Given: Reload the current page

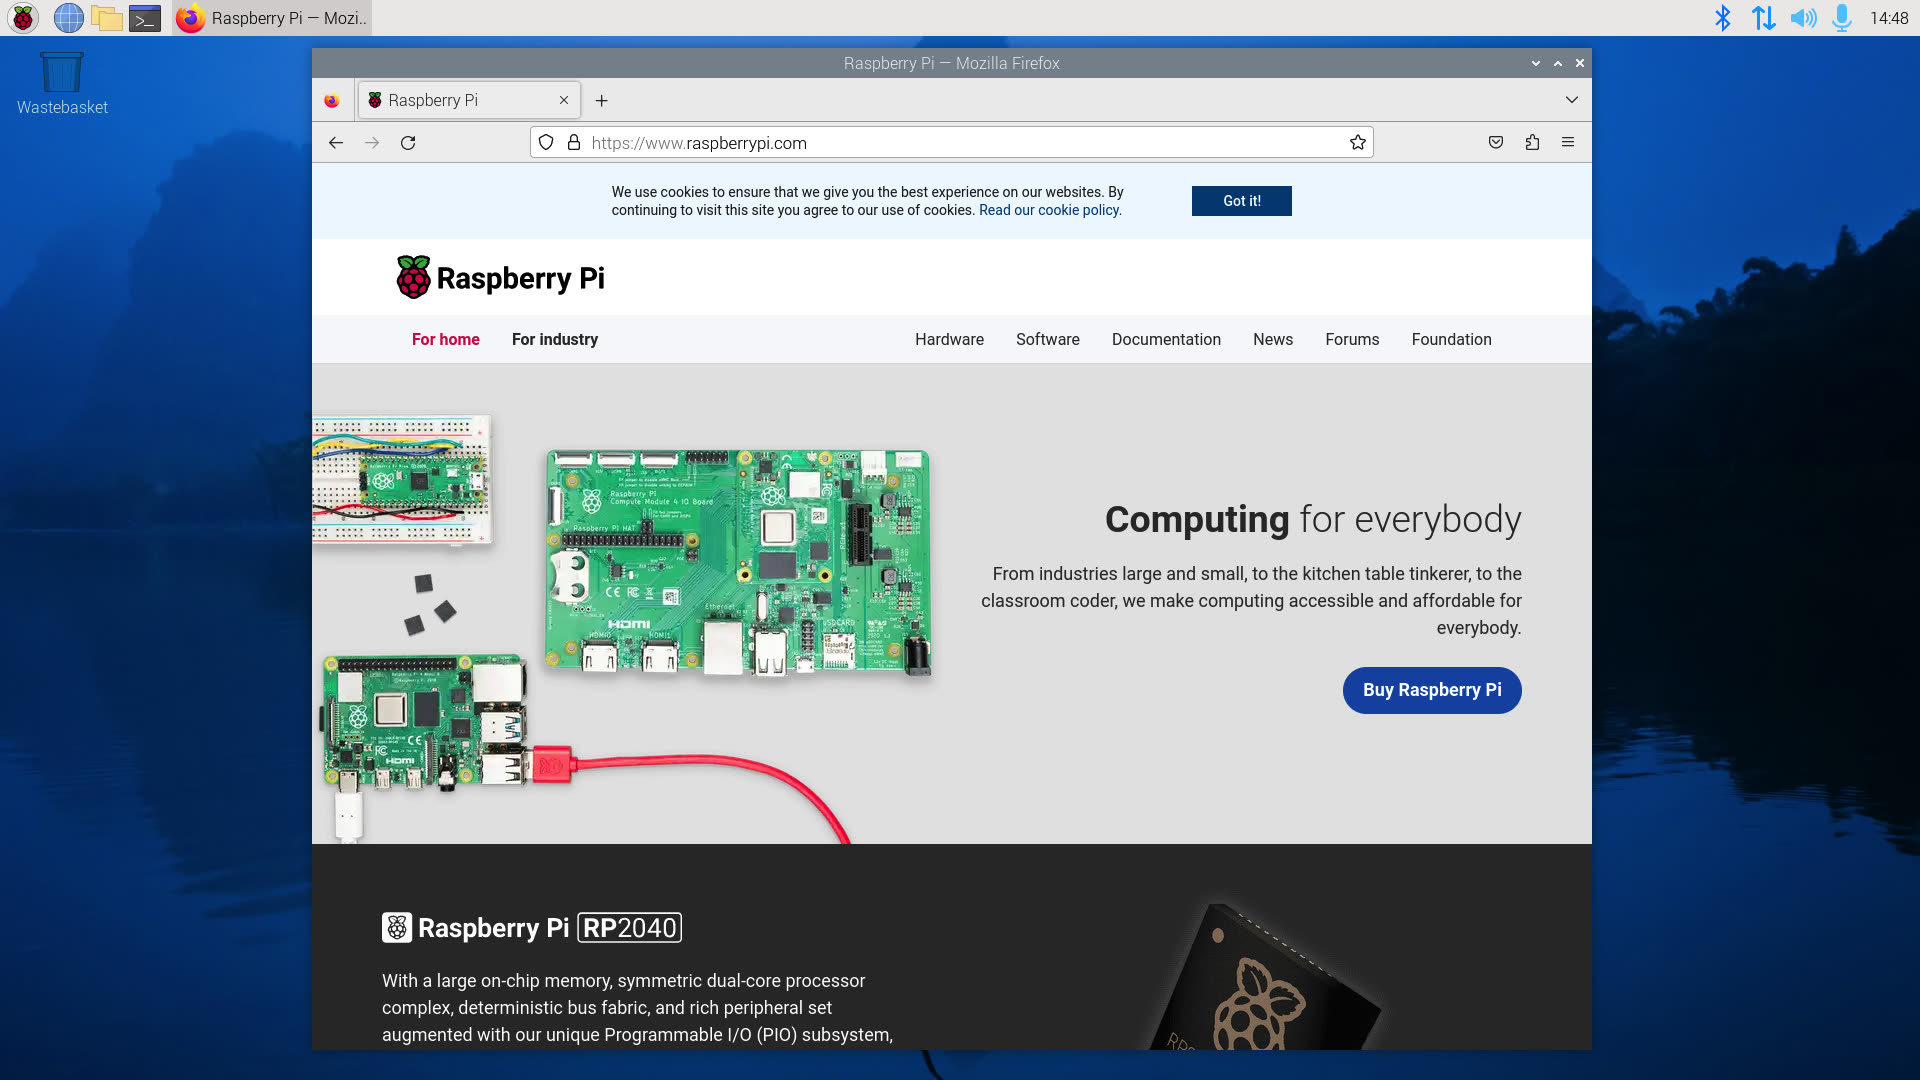Looking at the screenshot, I should [408, 142].
